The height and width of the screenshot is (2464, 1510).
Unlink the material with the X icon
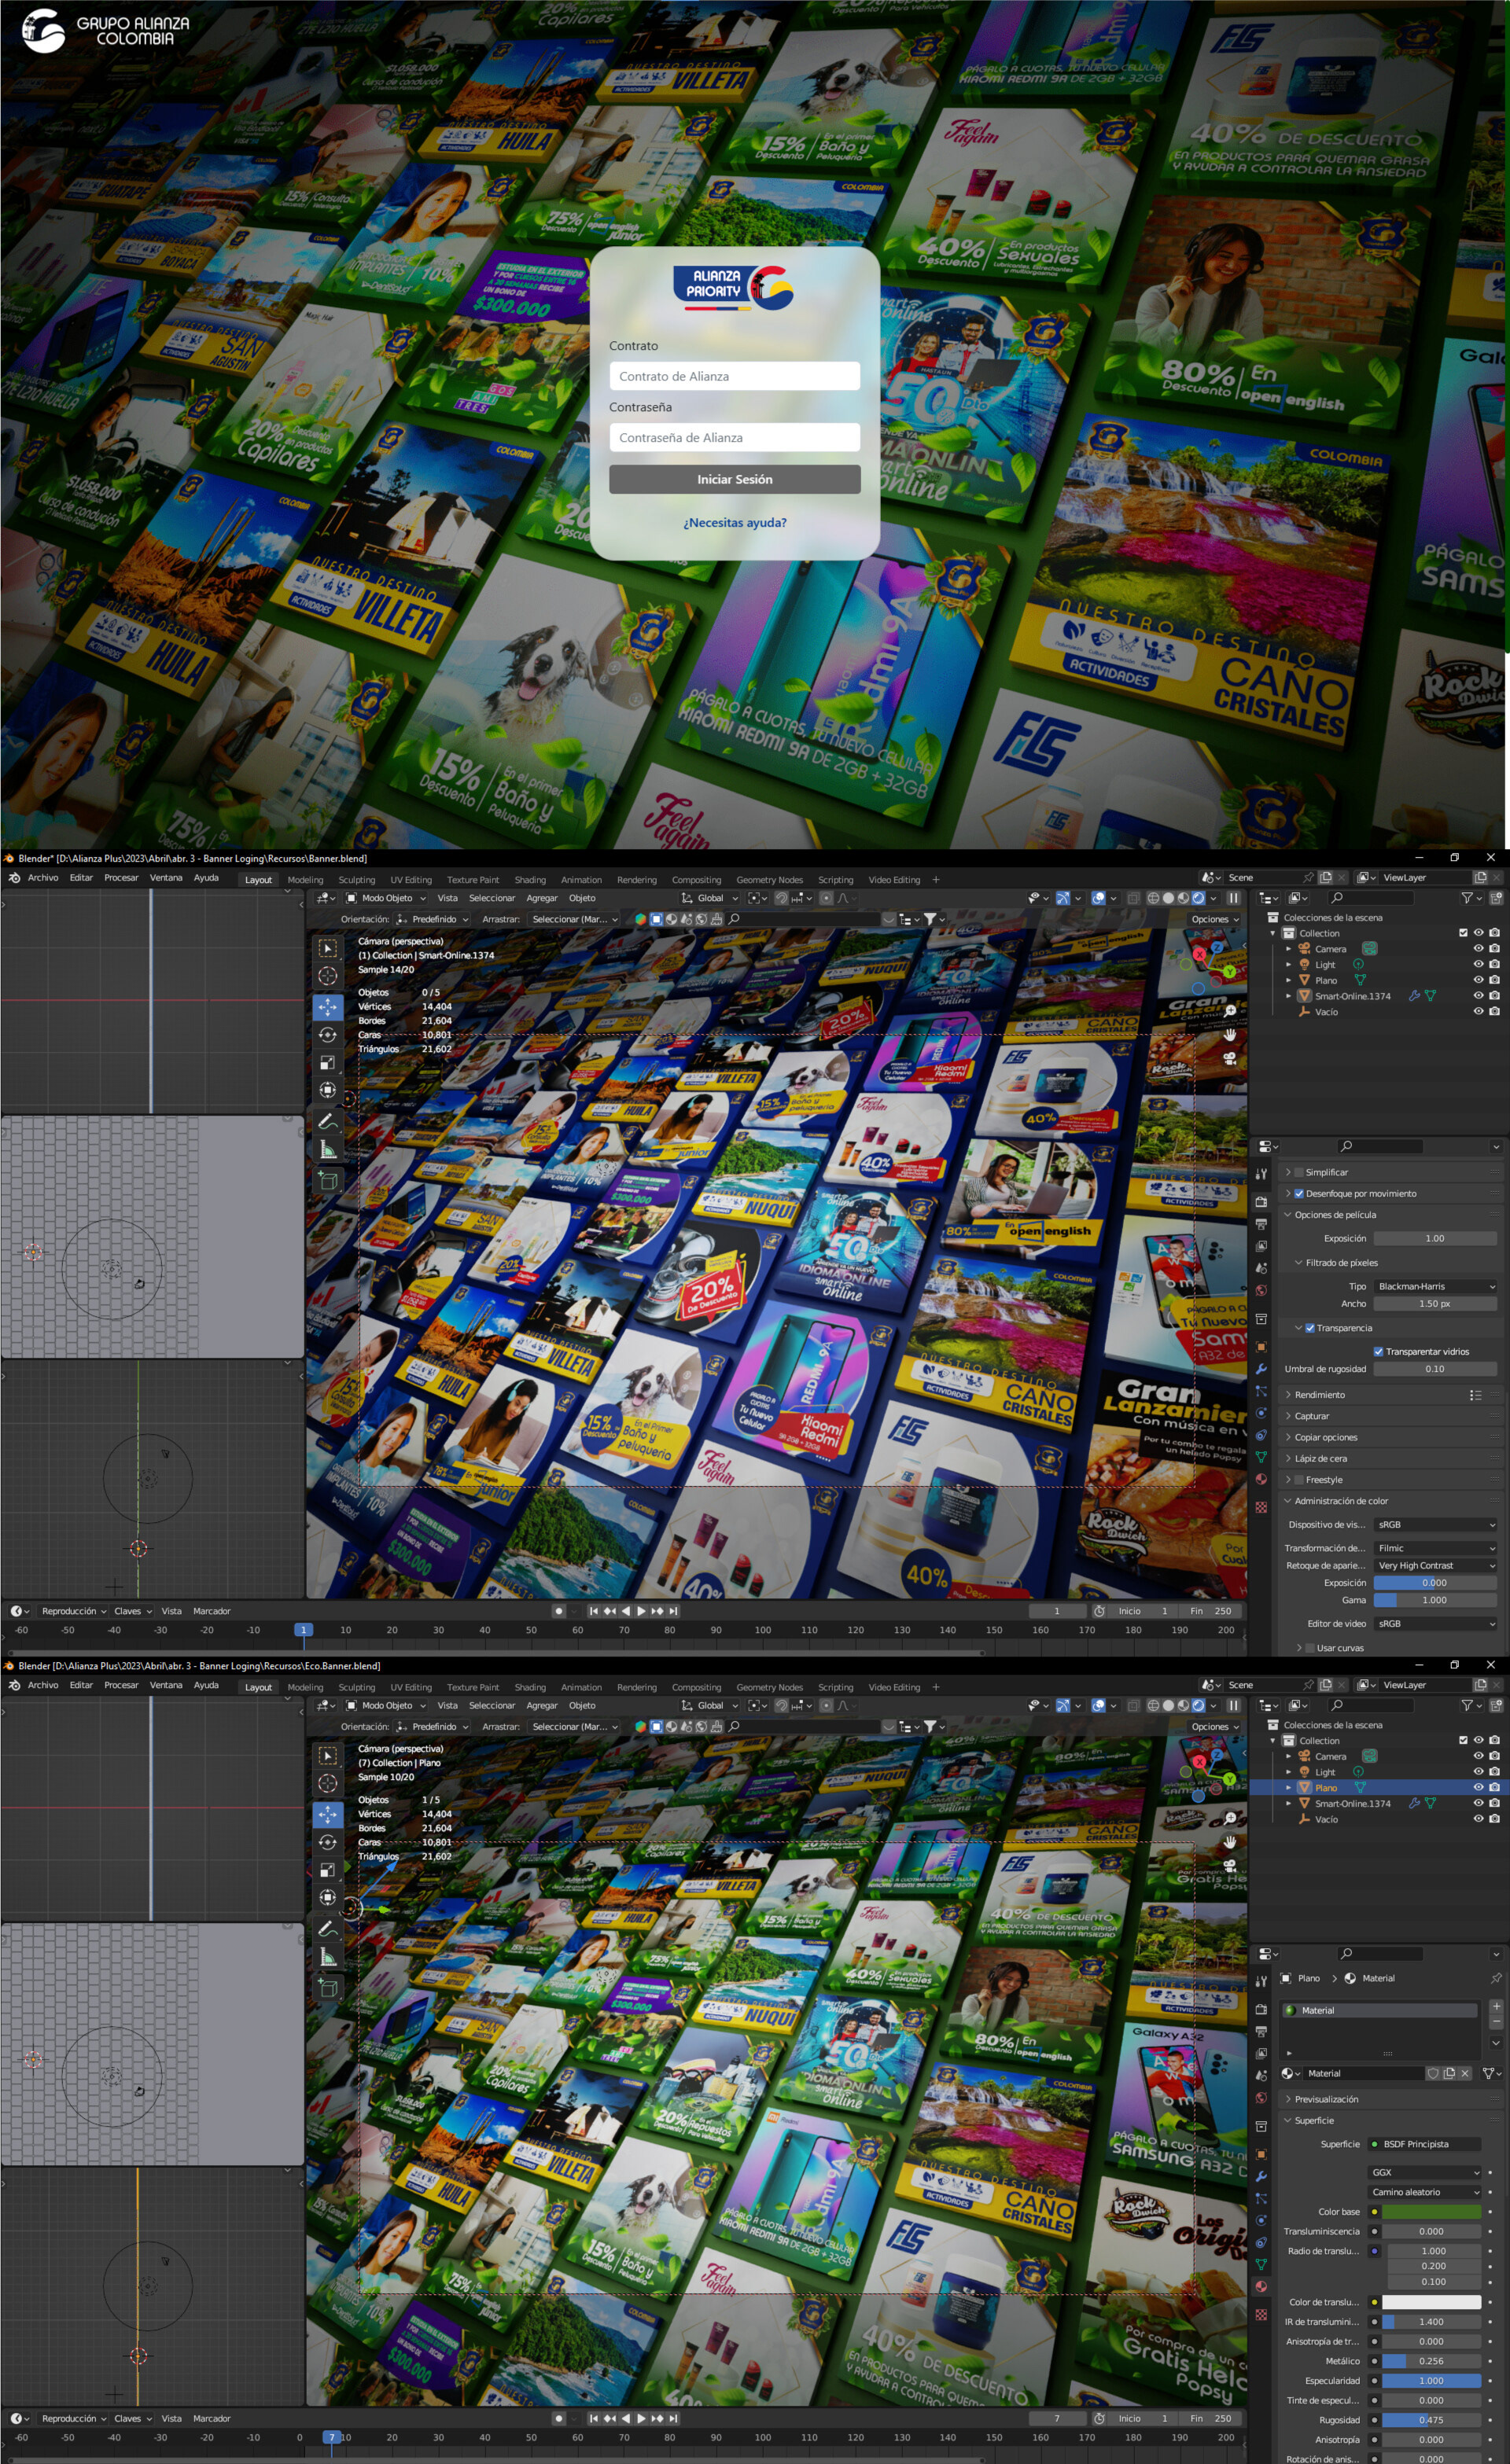pos(1464,2073)
